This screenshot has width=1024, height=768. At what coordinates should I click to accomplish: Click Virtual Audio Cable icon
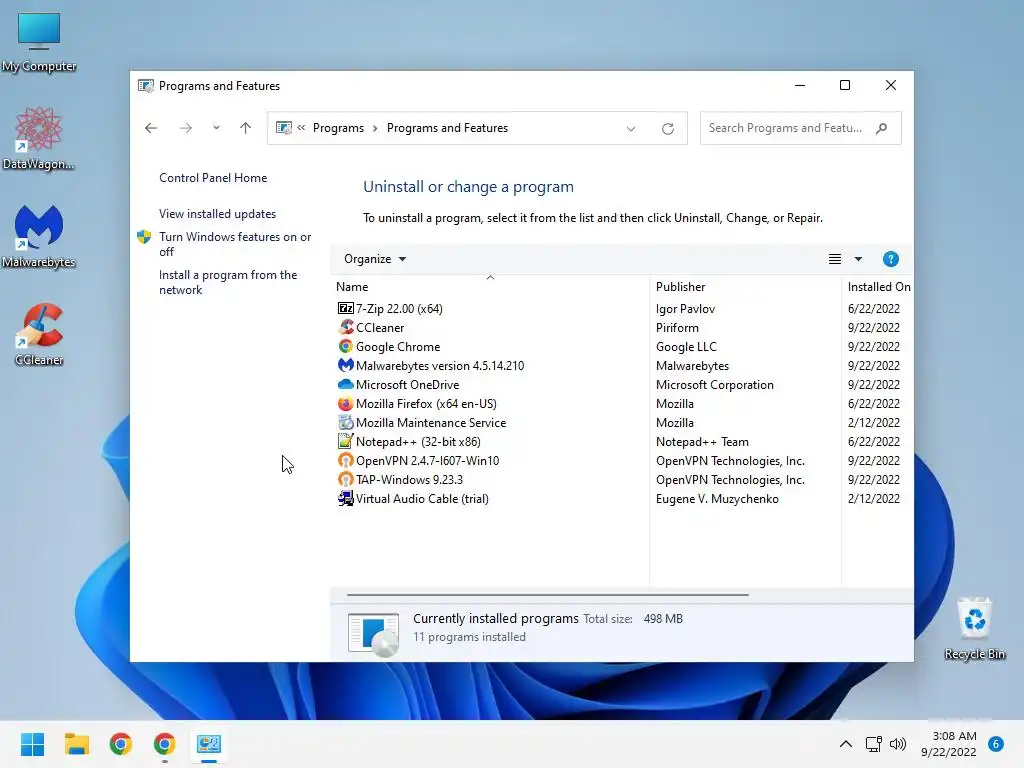point(345,498)
